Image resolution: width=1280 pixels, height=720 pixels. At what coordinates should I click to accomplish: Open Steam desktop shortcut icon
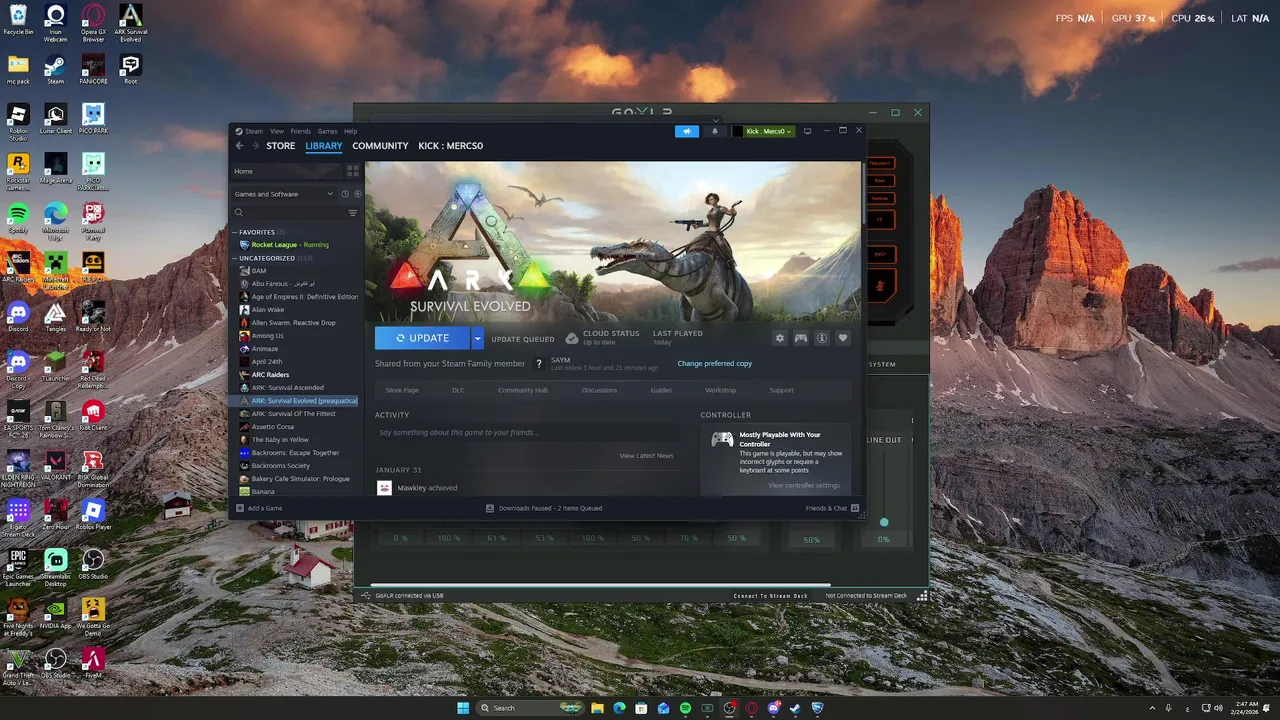pos(55,67)
